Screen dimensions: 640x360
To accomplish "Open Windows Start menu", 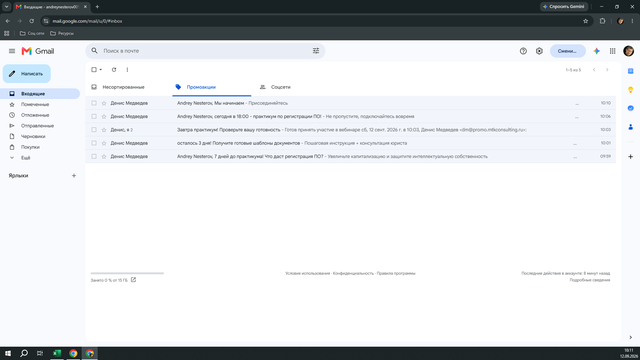I will (x=8, y=353).
